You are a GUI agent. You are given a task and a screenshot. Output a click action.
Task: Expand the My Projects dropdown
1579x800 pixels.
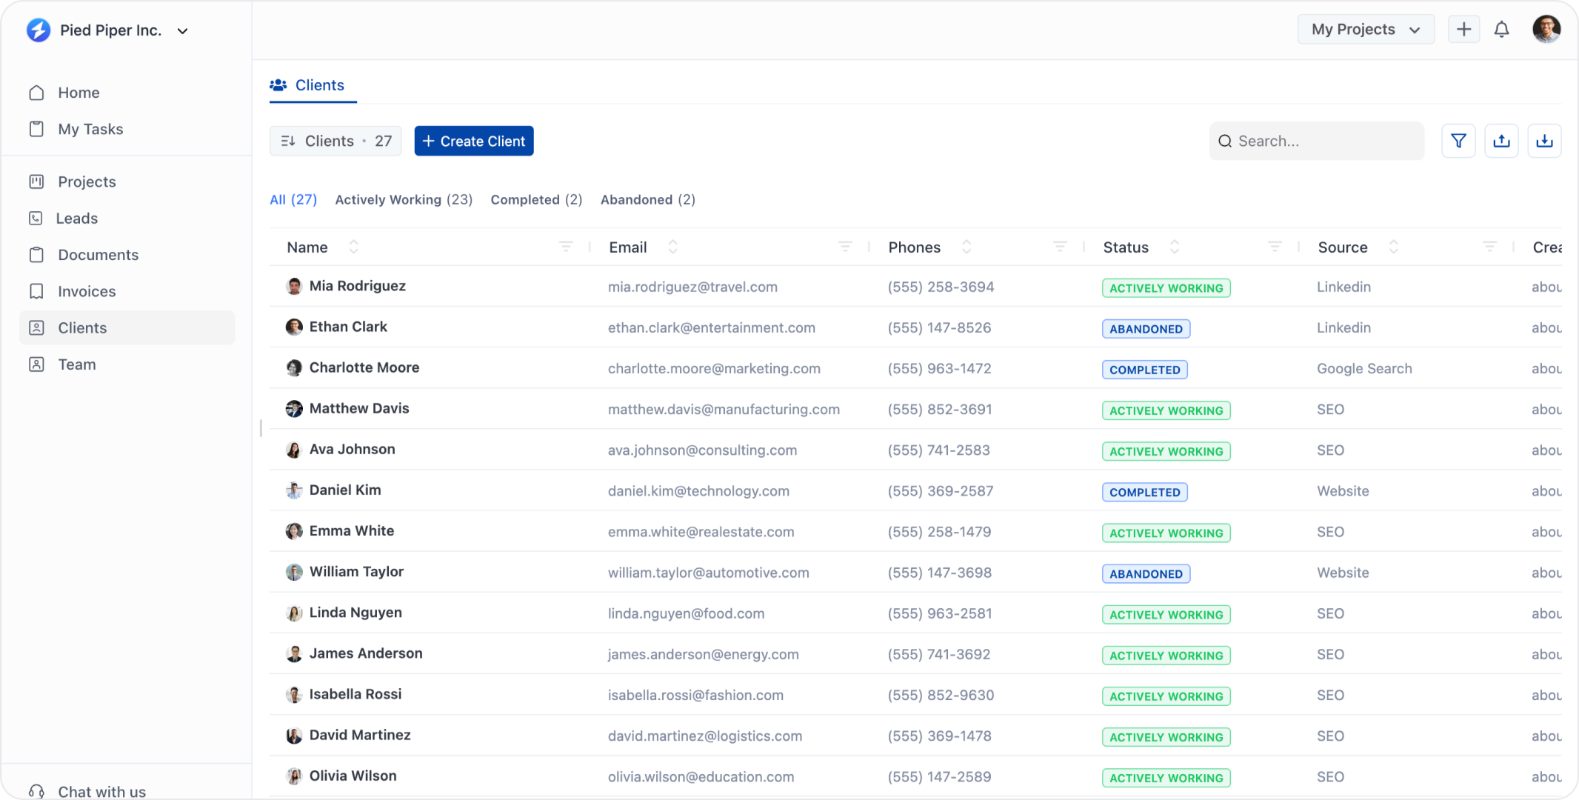point(1365,29)
